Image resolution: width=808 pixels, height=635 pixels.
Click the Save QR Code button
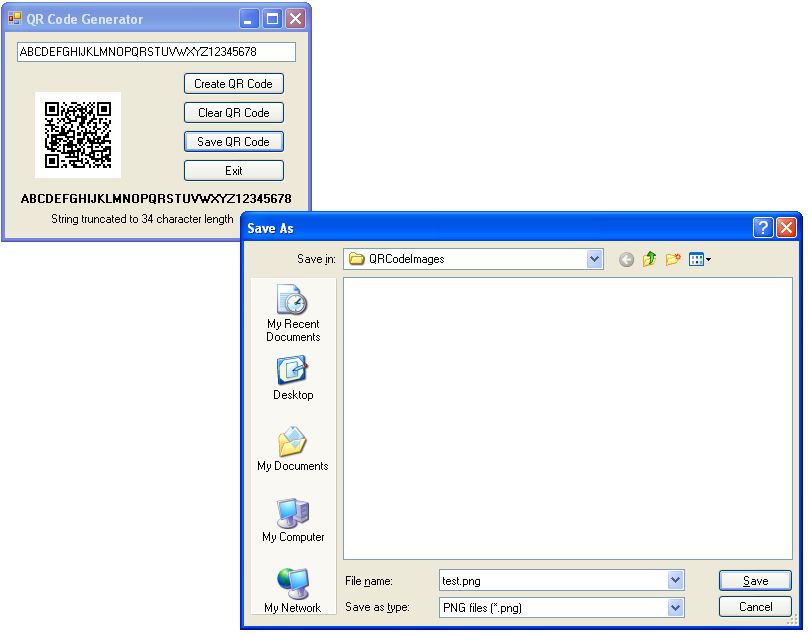point(233,141)
